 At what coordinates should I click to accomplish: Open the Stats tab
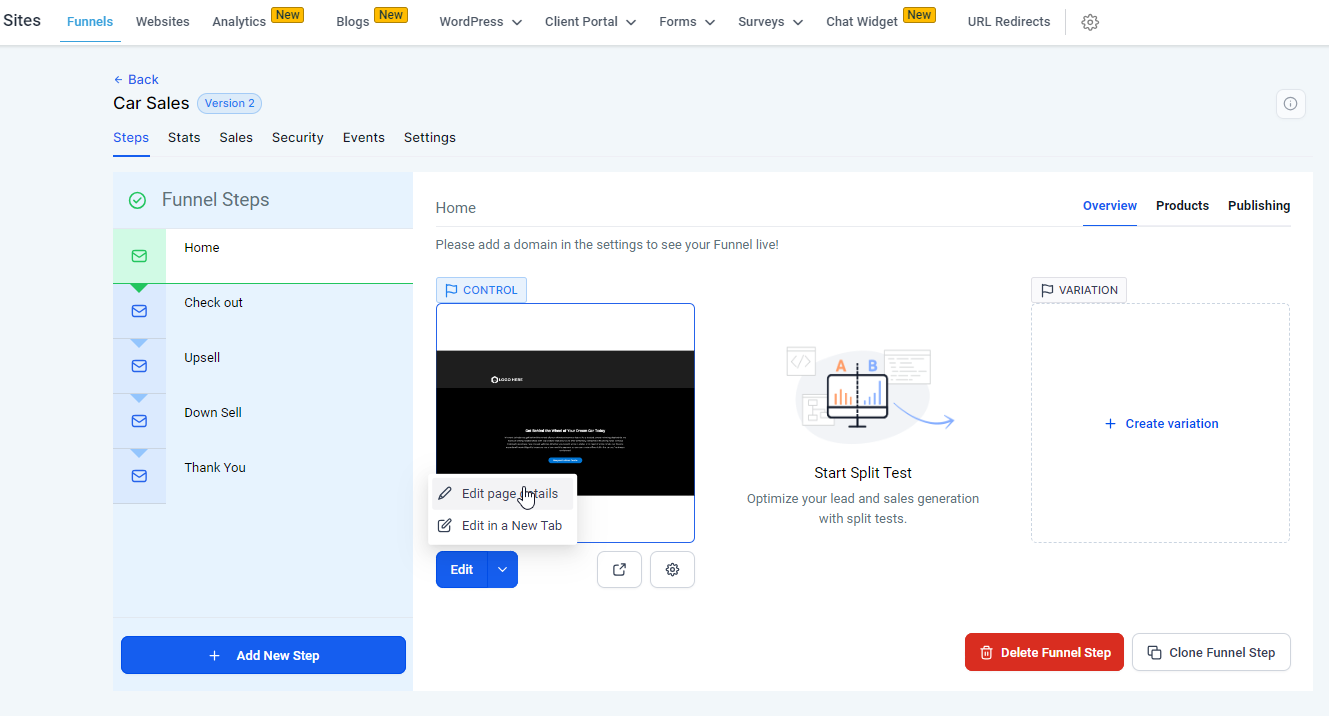184,138
